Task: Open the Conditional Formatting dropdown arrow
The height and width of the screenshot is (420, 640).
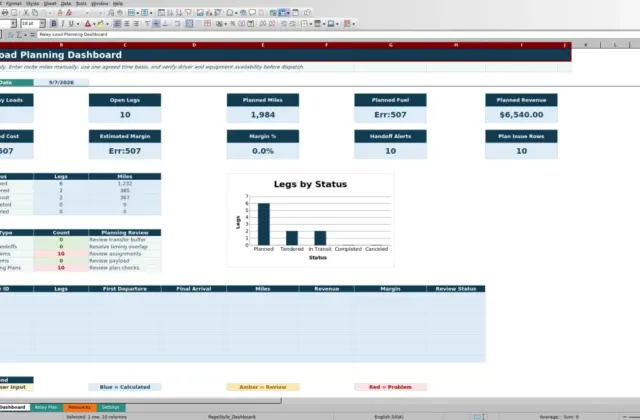Action: [x=353, y=24]
